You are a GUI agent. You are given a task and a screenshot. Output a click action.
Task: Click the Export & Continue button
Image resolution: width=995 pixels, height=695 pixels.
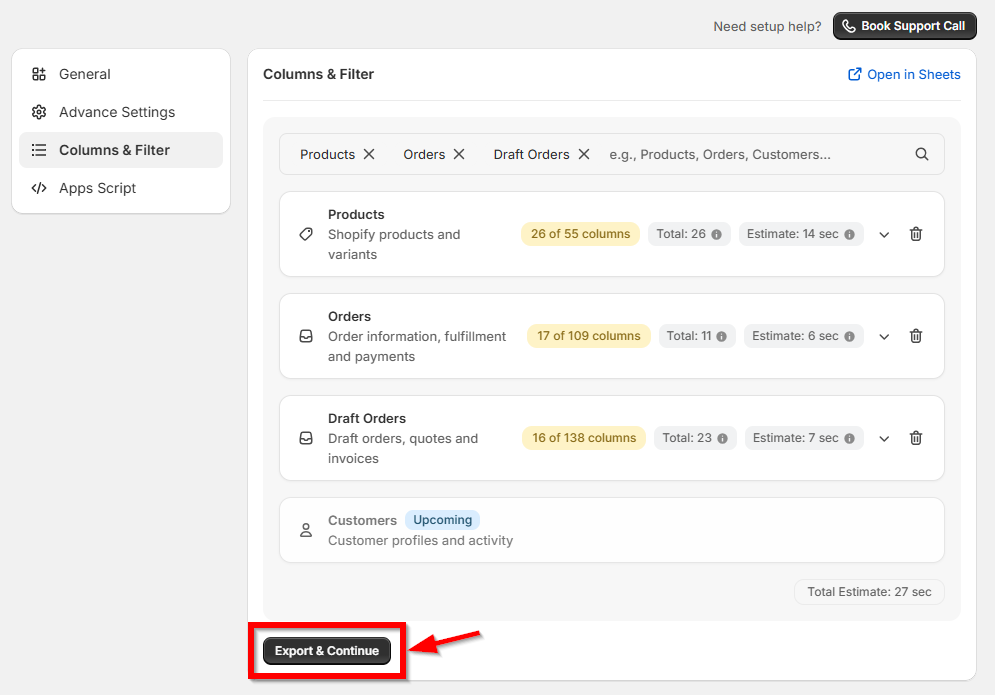click(x=327, y=651)
